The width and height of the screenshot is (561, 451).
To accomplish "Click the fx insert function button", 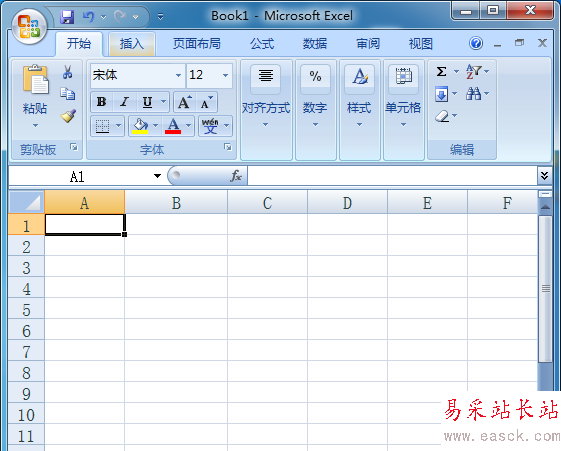I will pyautogui.click(x=236, y=176).
